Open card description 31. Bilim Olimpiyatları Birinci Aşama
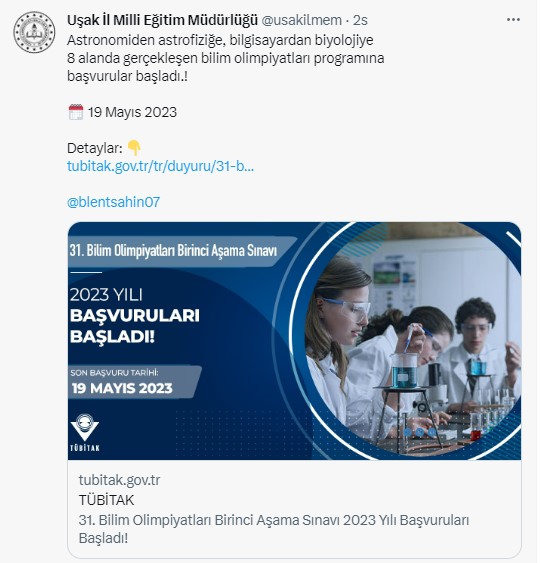 (x=274, y=529)
